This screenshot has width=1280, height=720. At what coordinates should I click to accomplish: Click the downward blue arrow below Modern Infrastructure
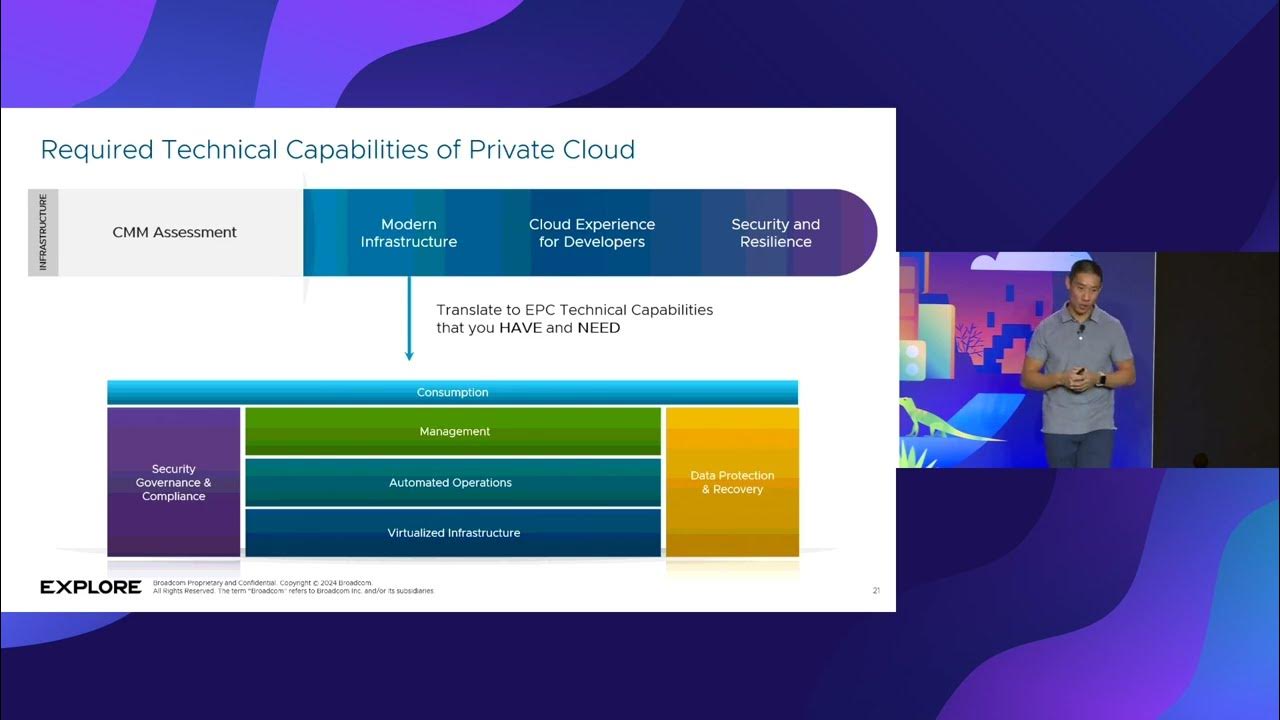coord(409,320)
